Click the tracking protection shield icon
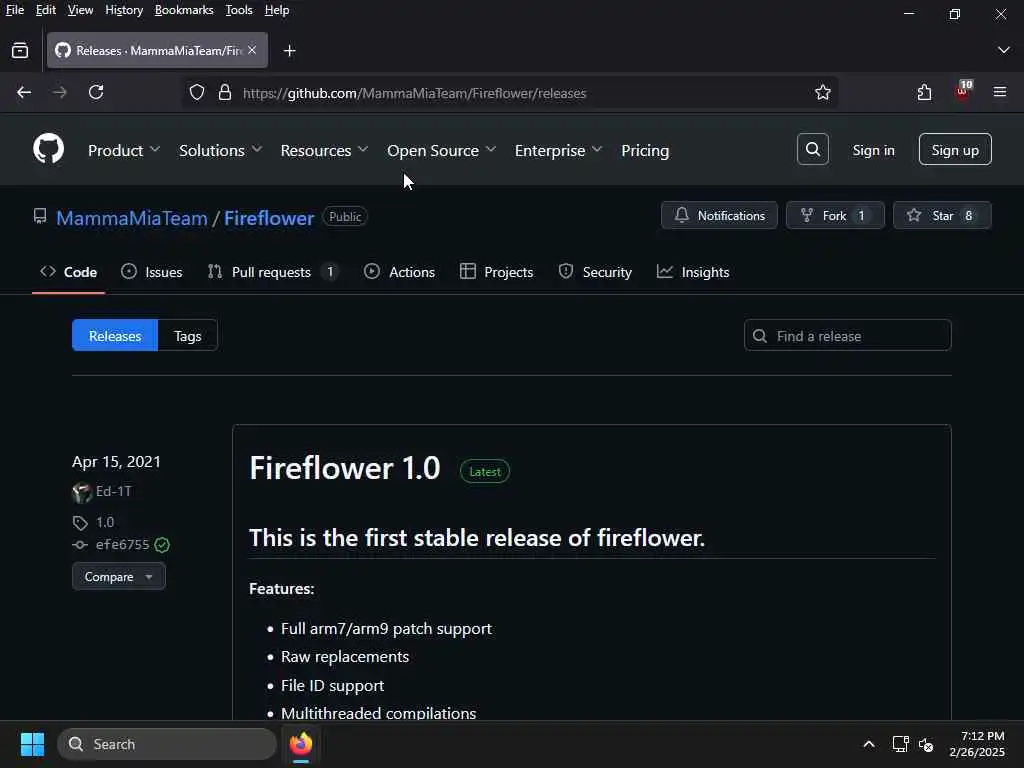Image resolution: width=1024 pixels, height=768 pixels. tap(197, 92)
